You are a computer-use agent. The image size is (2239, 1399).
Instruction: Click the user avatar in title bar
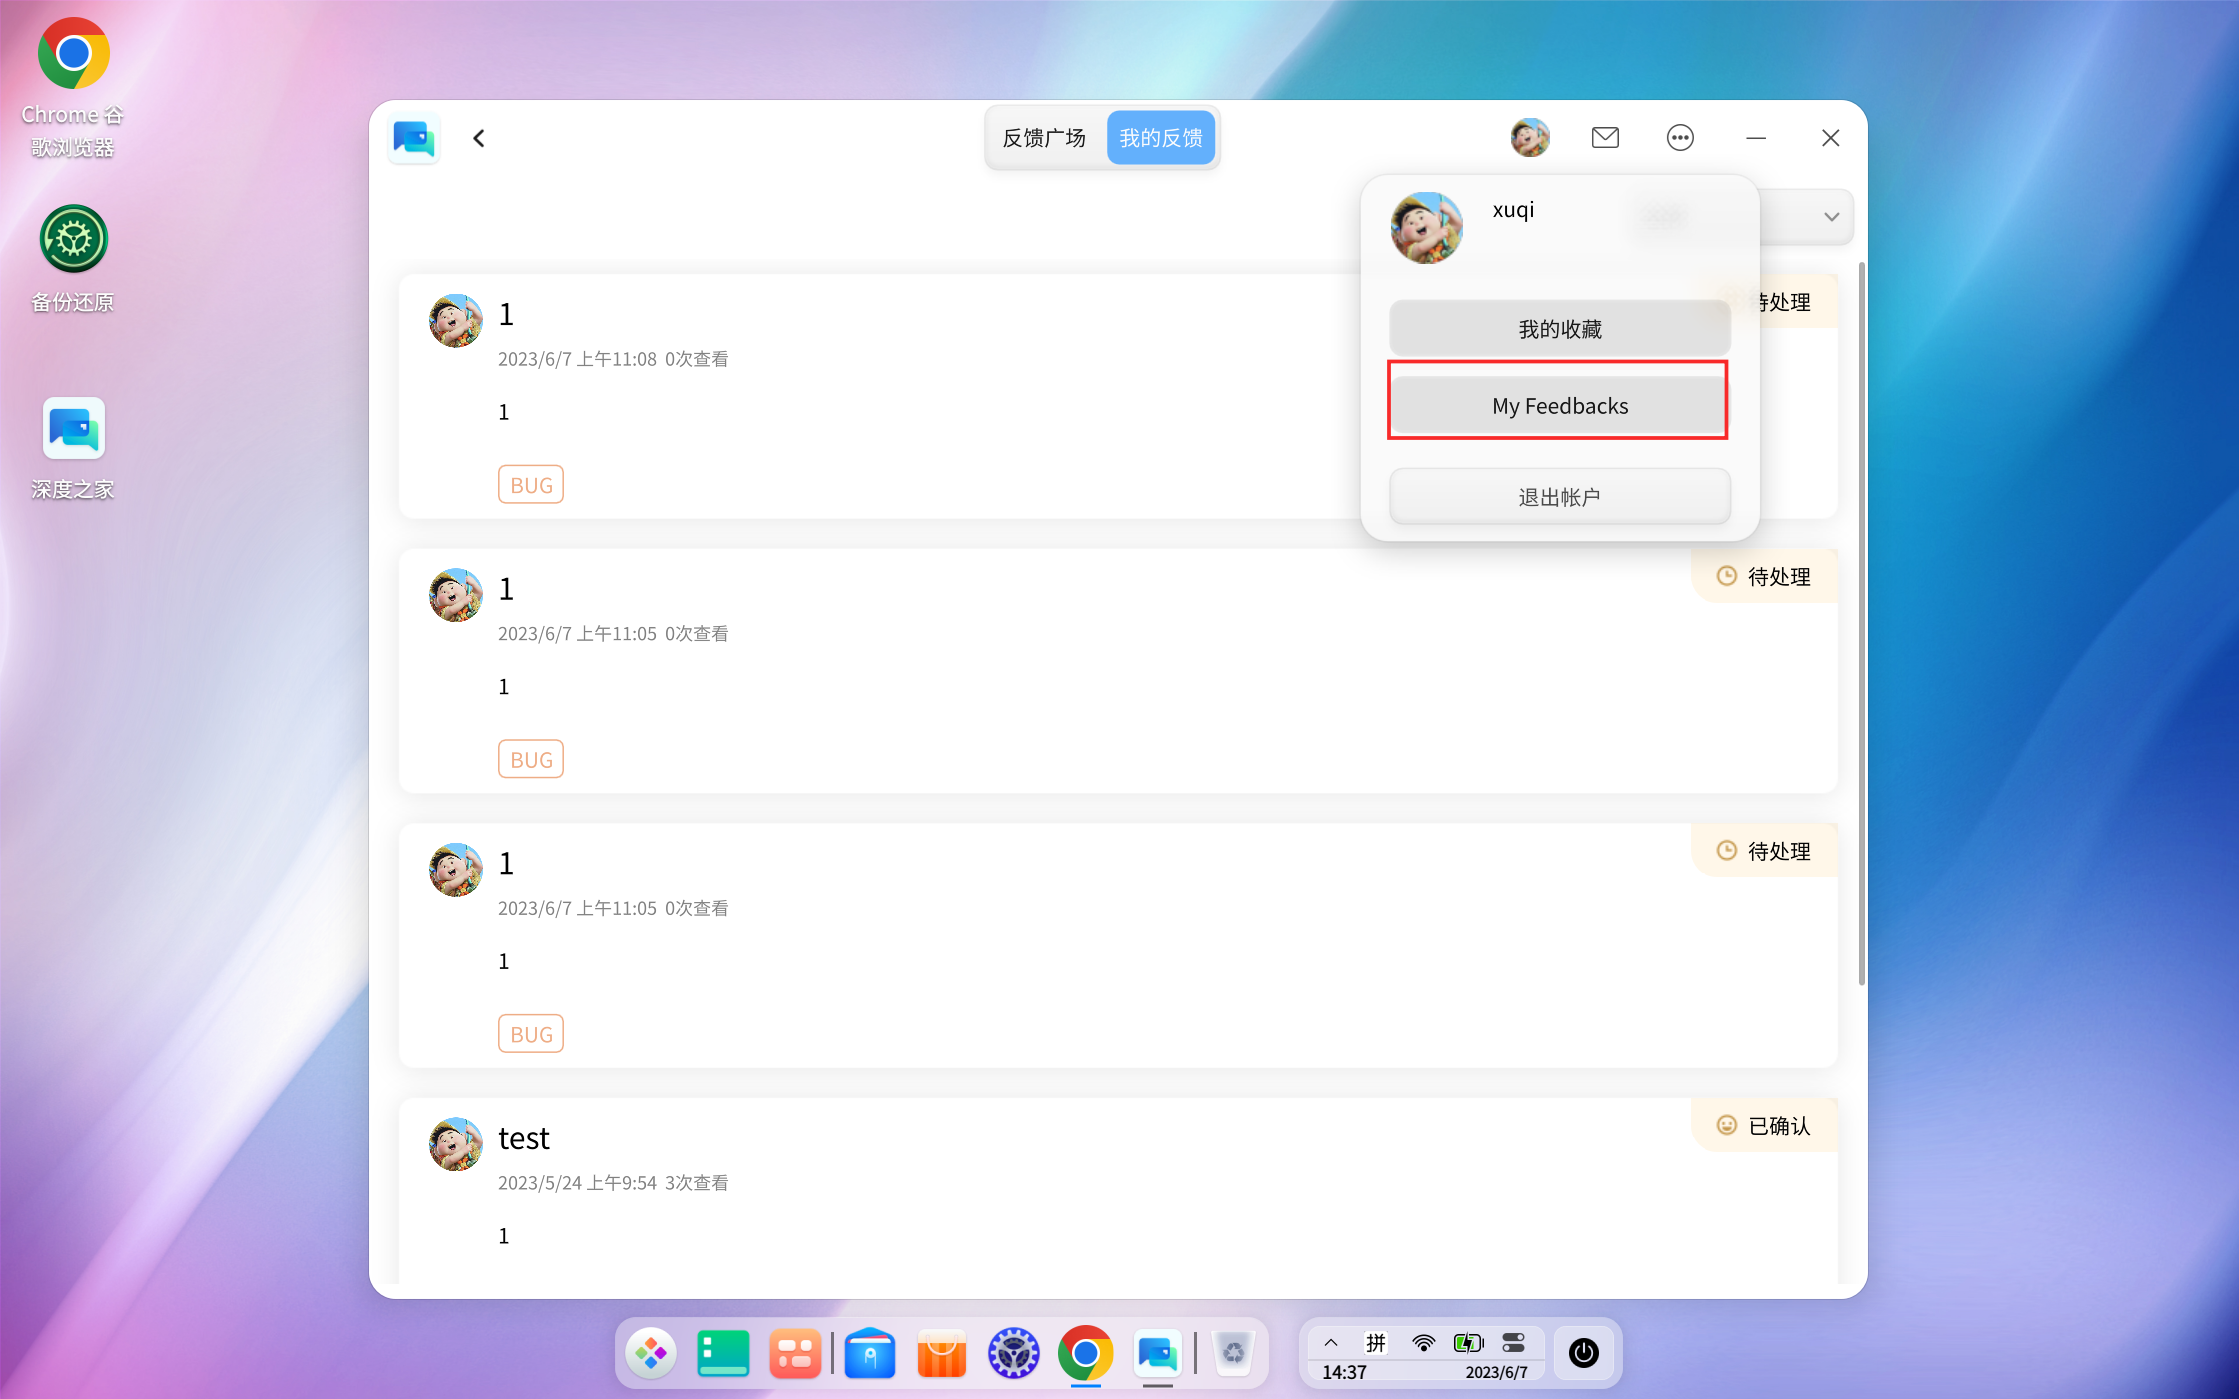click(1530, 138)
